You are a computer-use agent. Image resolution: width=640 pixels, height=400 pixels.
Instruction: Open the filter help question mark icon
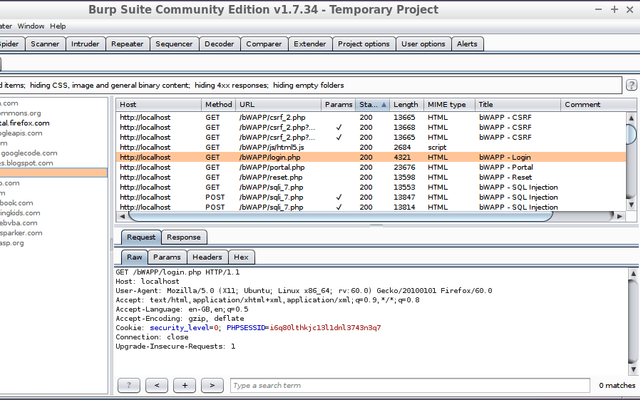coord(631,85)
